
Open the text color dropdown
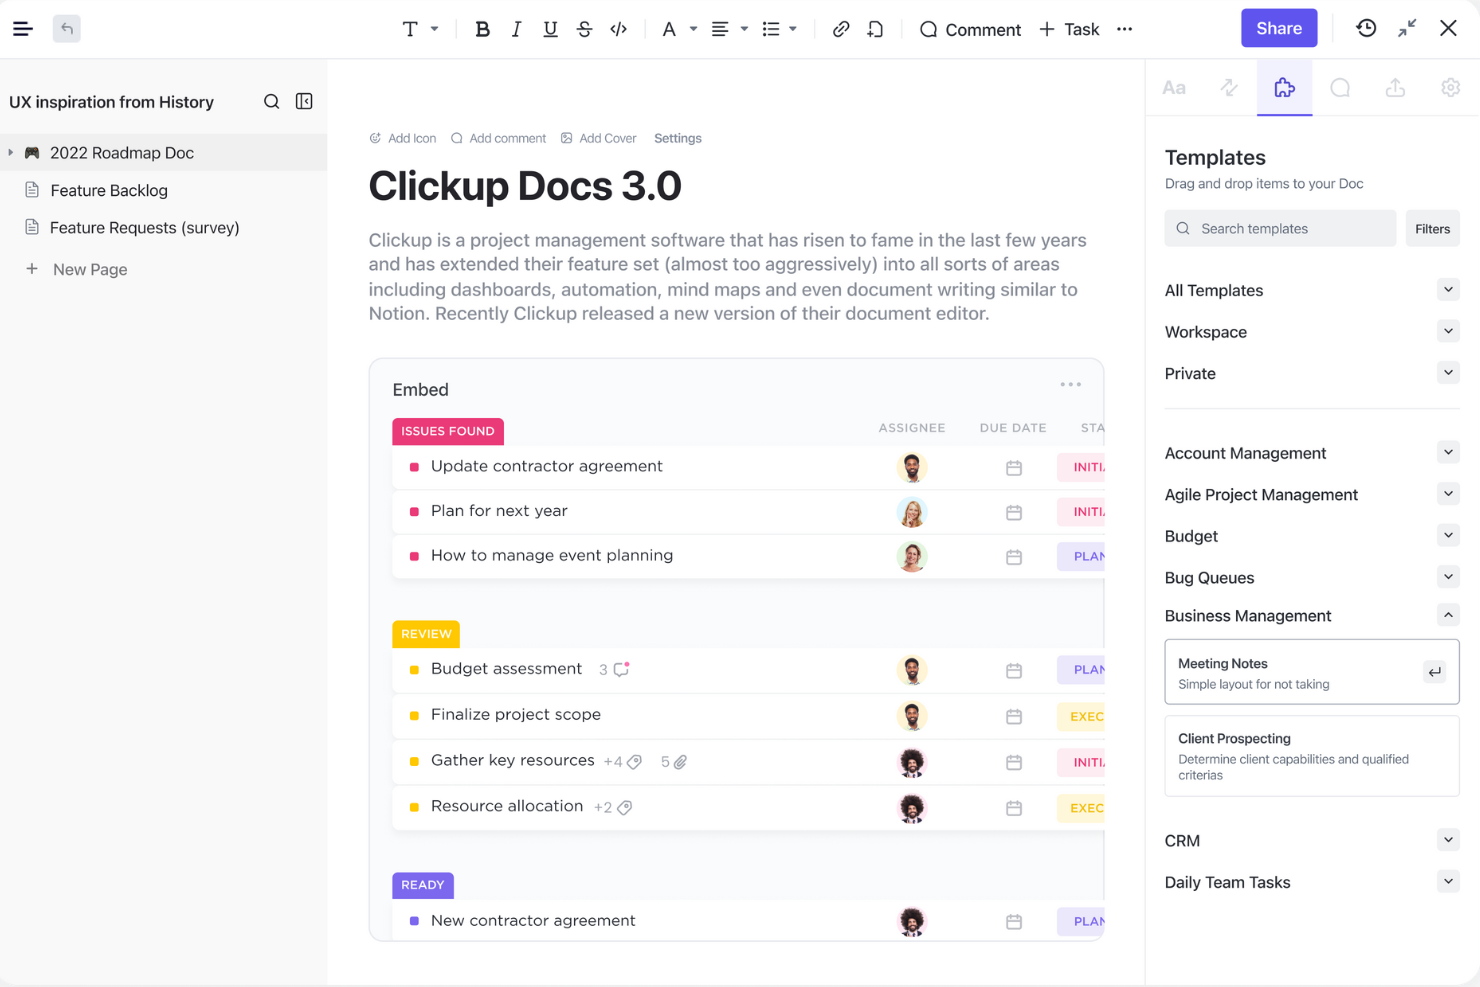pyautogui.click(x=679, y=29)
